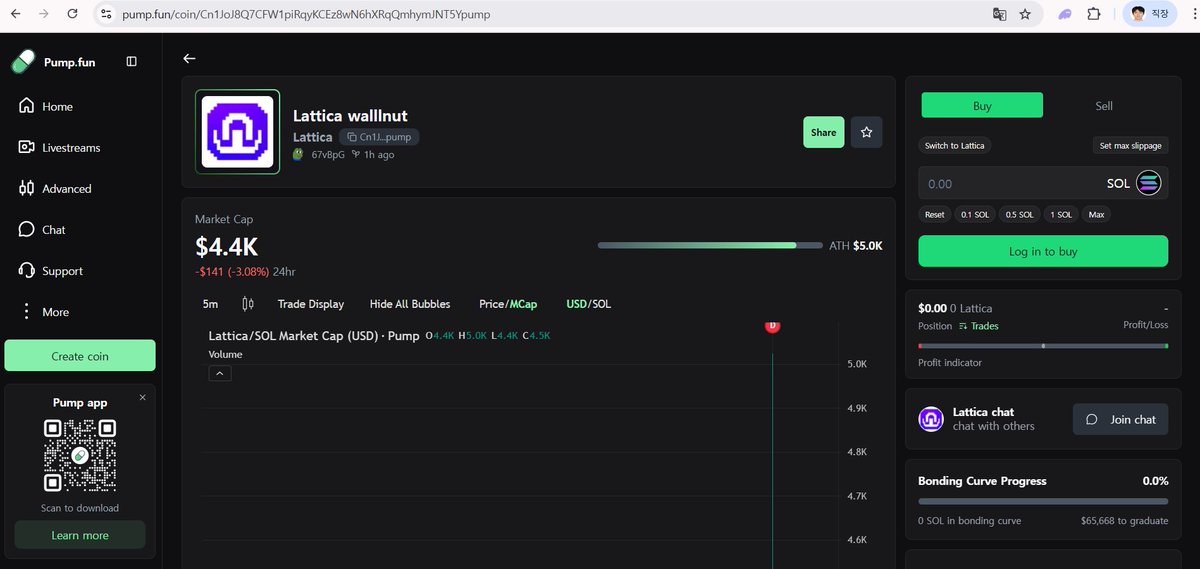This screenshot has width=1200, height=569.
Task: Click Log in to buy
Action: (x=1043, y=251)
